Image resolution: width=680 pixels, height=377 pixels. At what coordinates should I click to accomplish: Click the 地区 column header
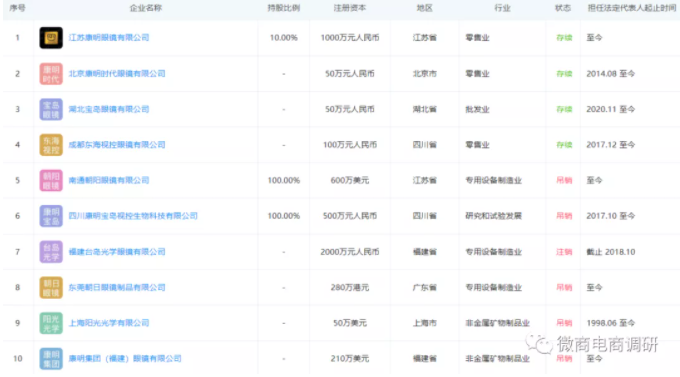425,8
